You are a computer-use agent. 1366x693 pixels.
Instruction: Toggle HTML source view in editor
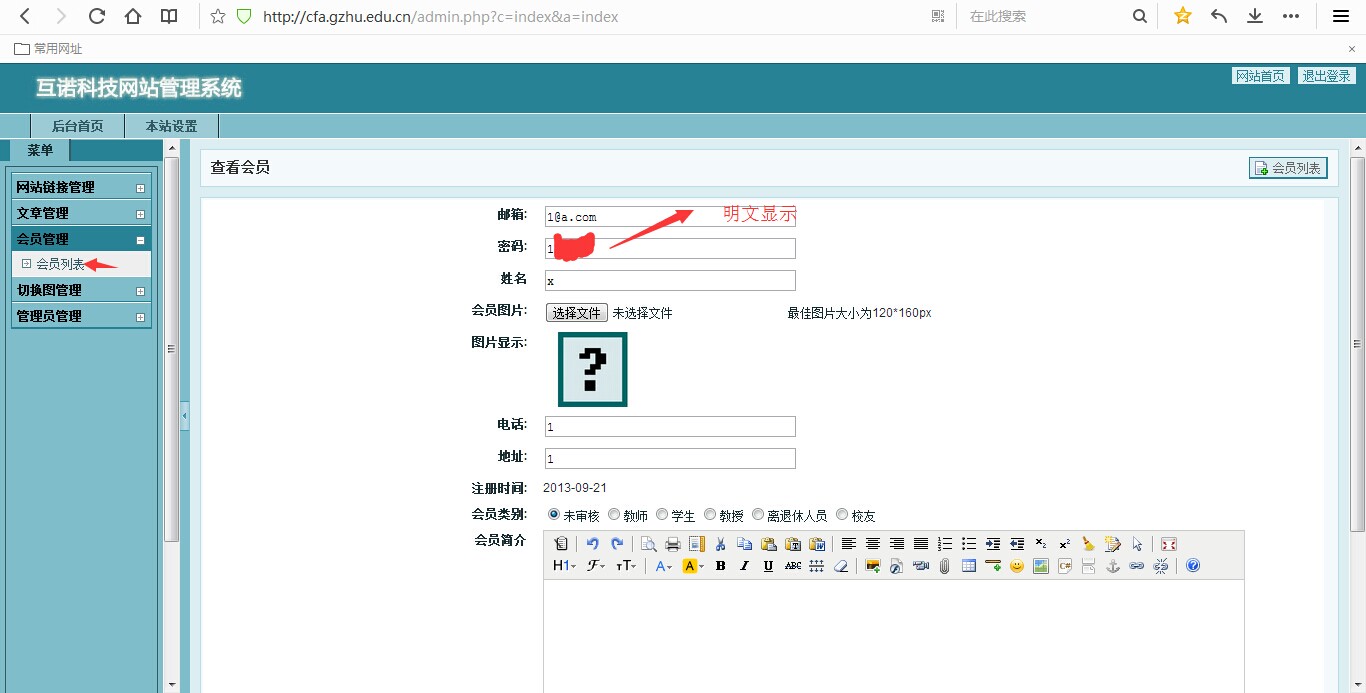pyautogui.click(x=560, y=544)
